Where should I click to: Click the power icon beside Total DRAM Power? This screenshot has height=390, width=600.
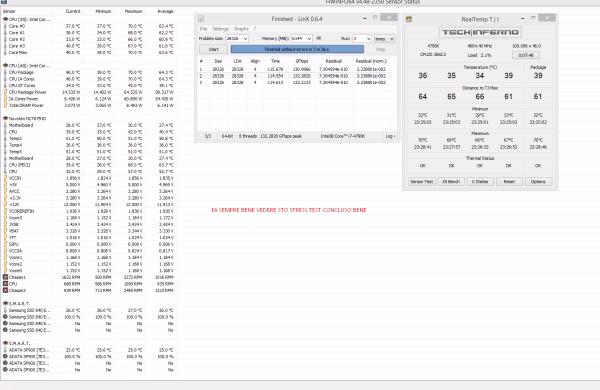(5, 105)
